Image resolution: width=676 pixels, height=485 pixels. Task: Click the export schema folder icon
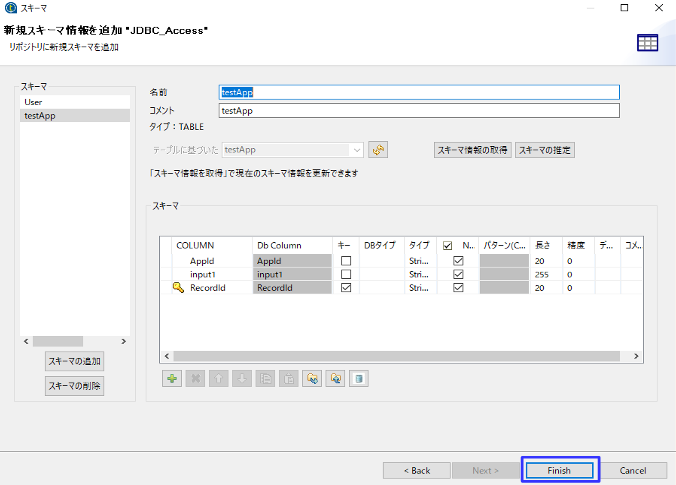click(x=335, y=379)
